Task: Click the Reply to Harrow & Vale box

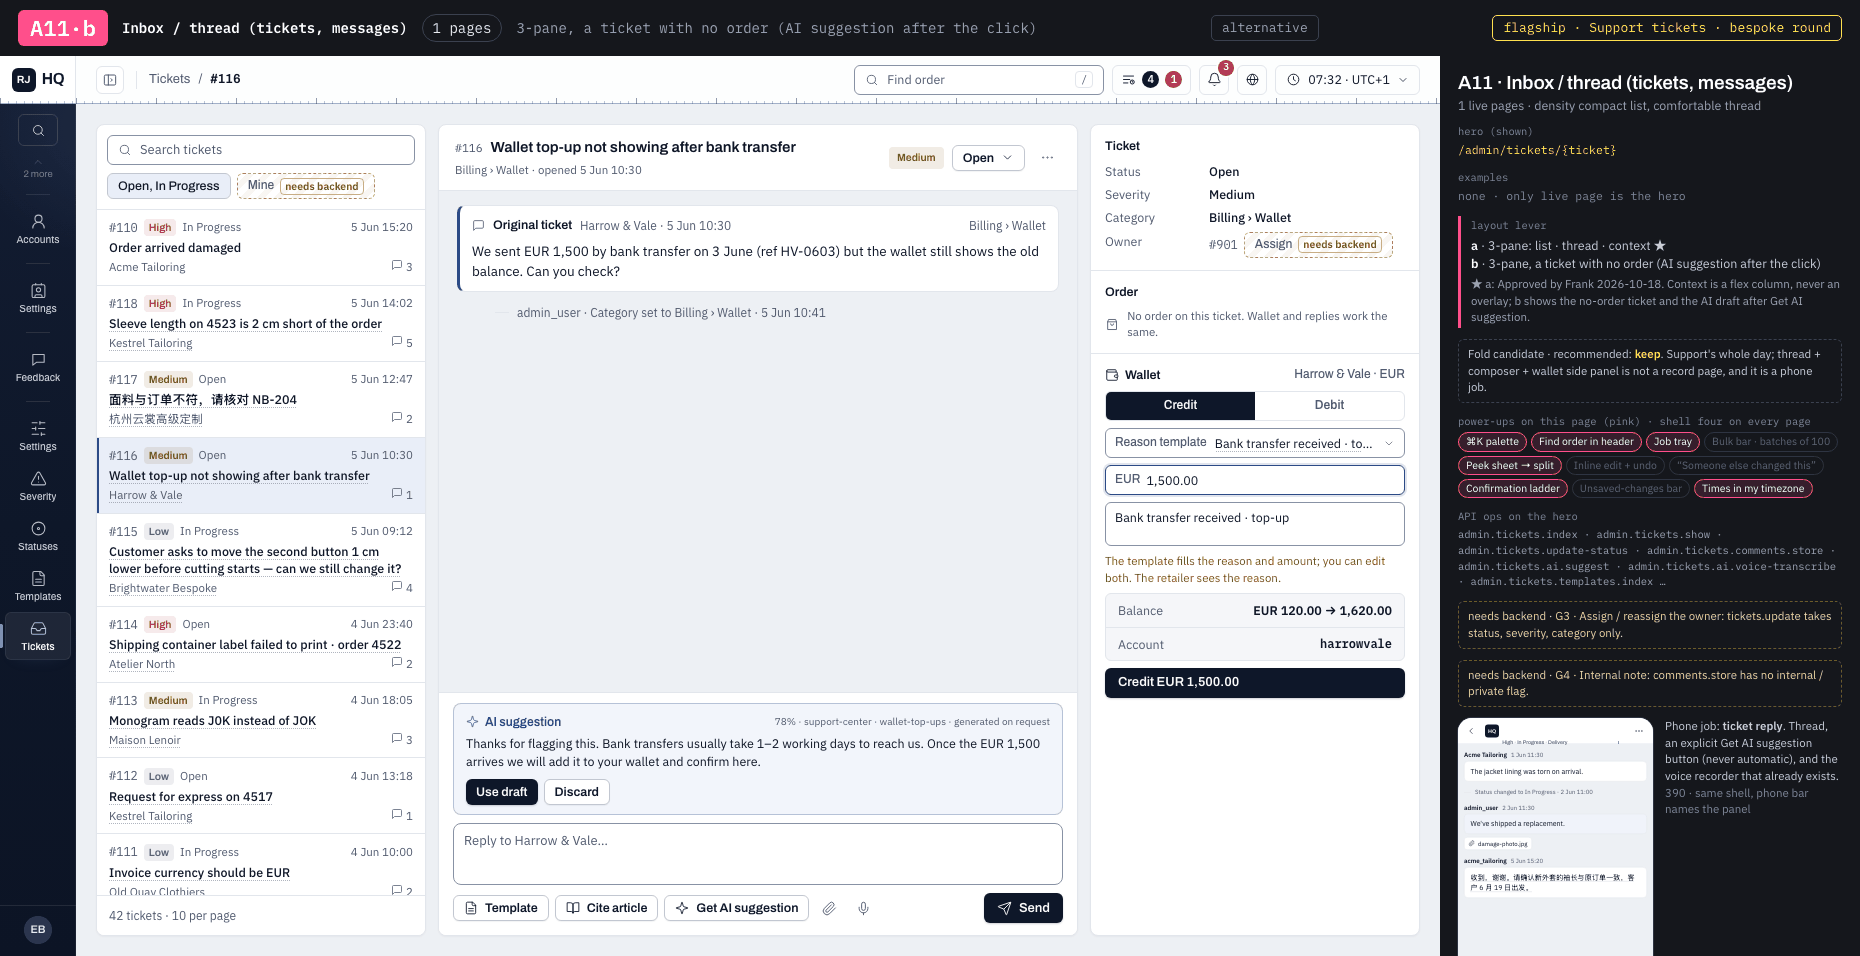Action: coord(758,854)
